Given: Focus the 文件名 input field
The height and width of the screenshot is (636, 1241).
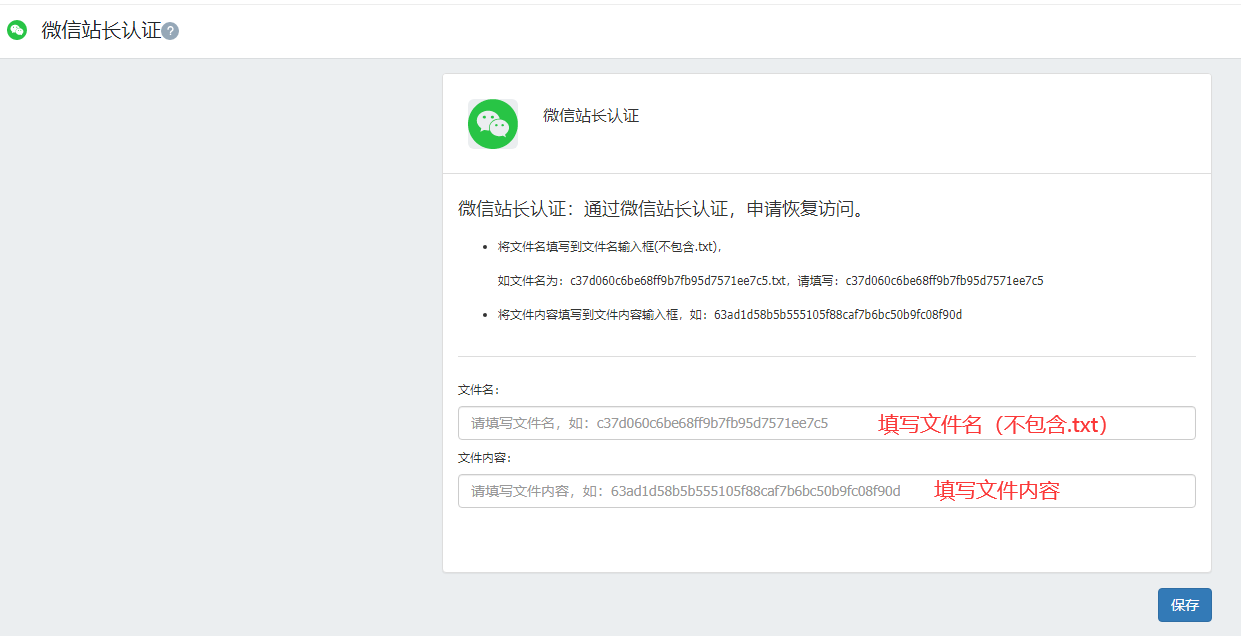Looking at the screenshot, I should coord(826,423).
